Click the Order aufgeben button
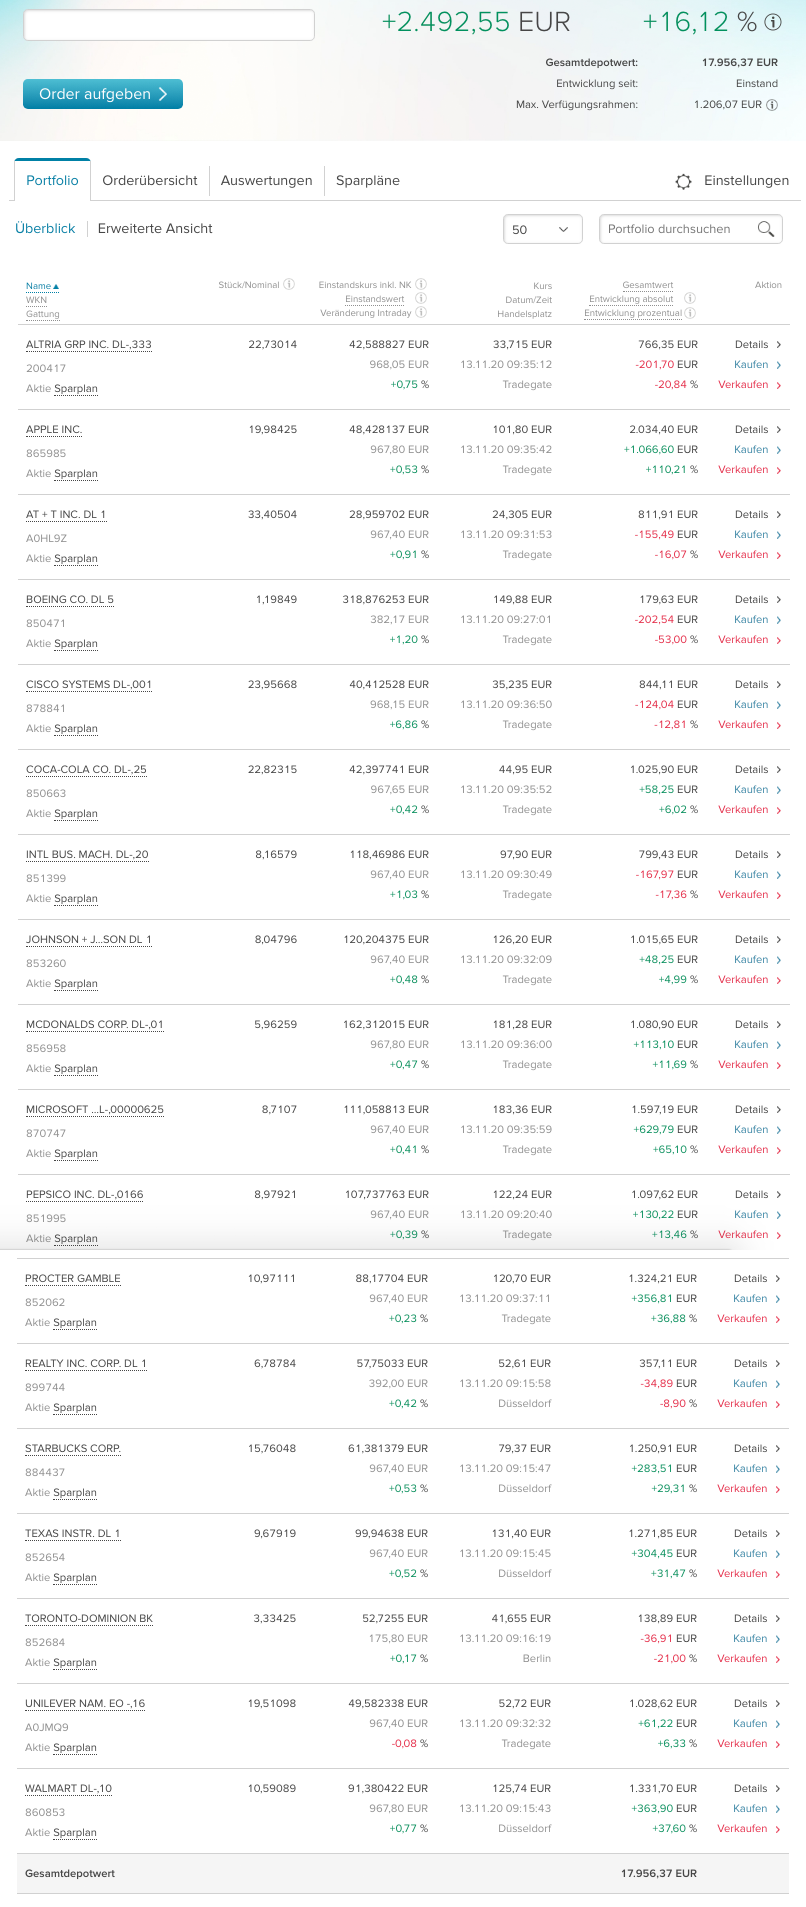806x1907 pixels. [103, 94]
